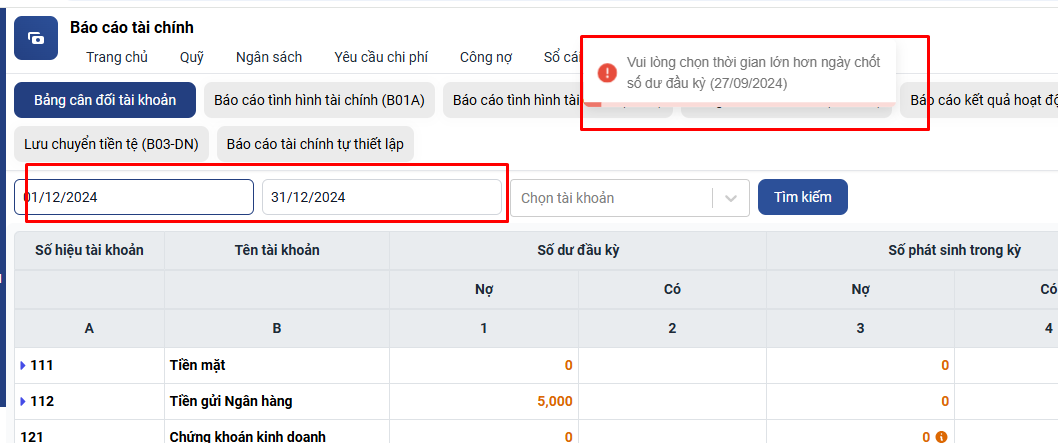Expand account 111 Tiền mặt row
This screenshot has width=1058, height=443.
click(23, 366)
